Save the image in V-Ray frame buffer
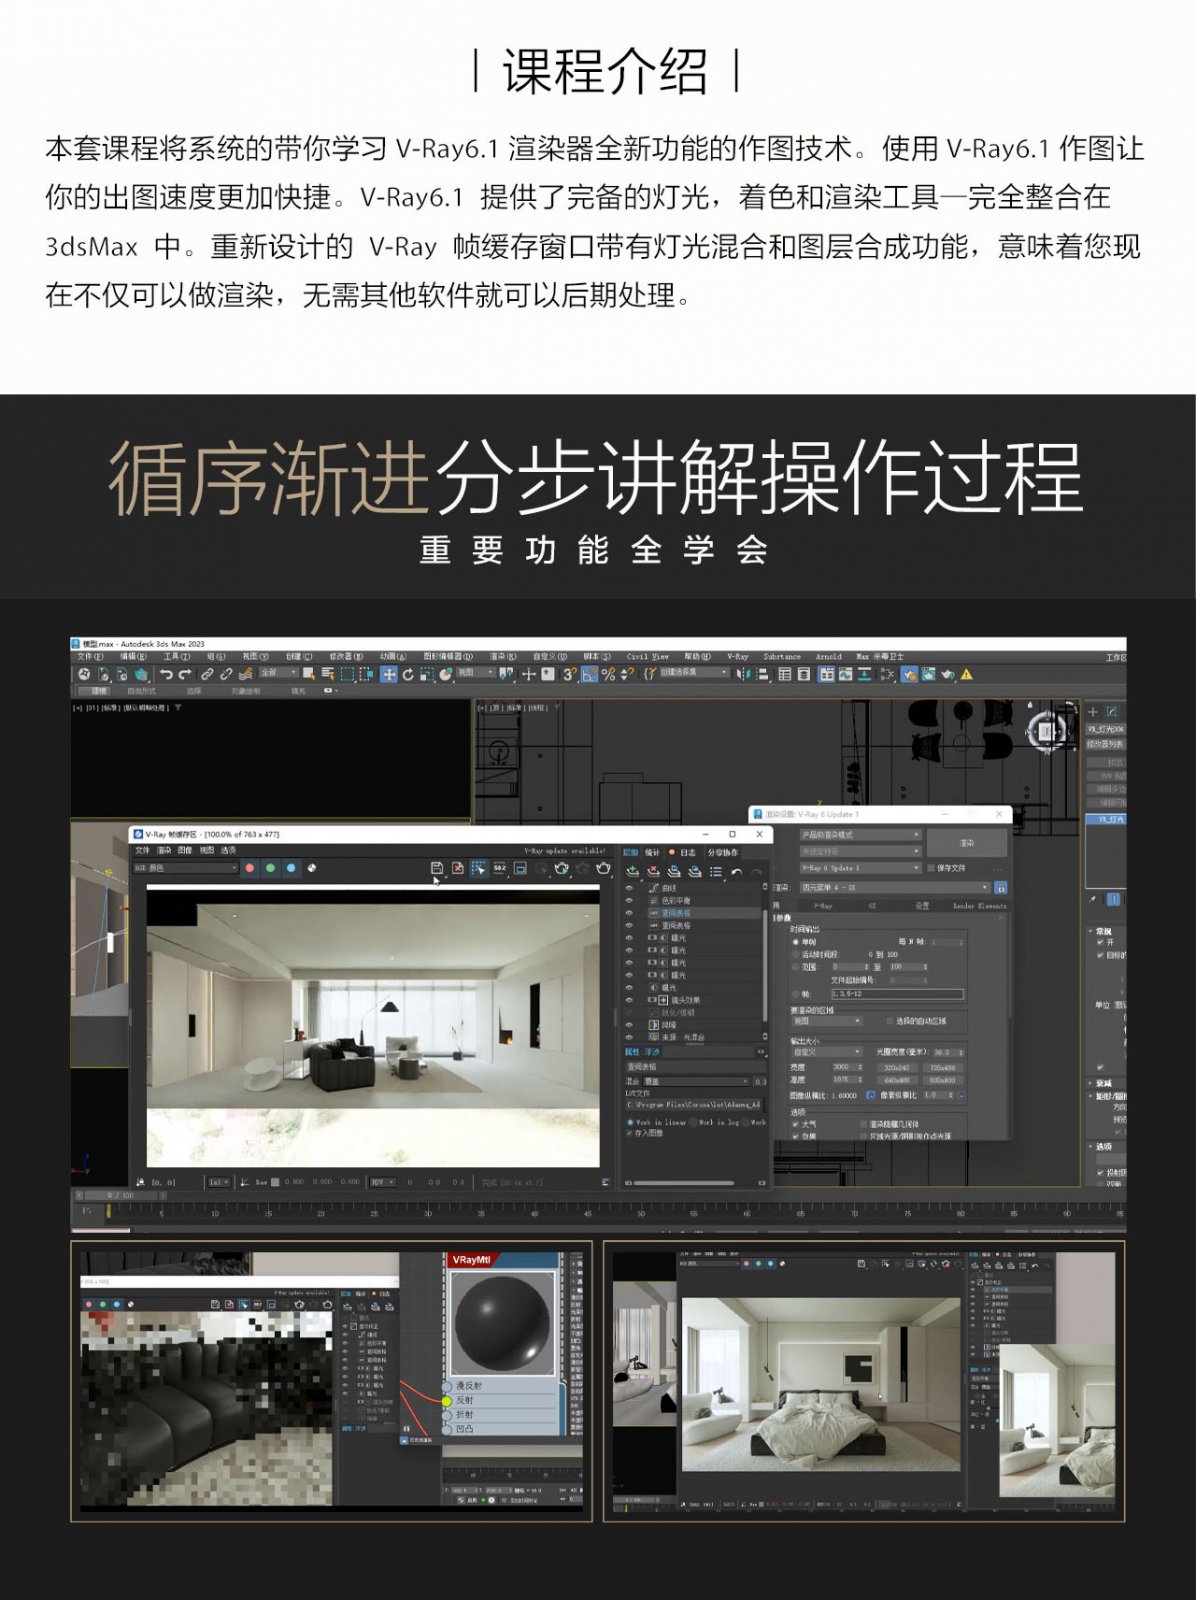The height and width of the screenshot is (1600, 1196). tap(436, 868)
